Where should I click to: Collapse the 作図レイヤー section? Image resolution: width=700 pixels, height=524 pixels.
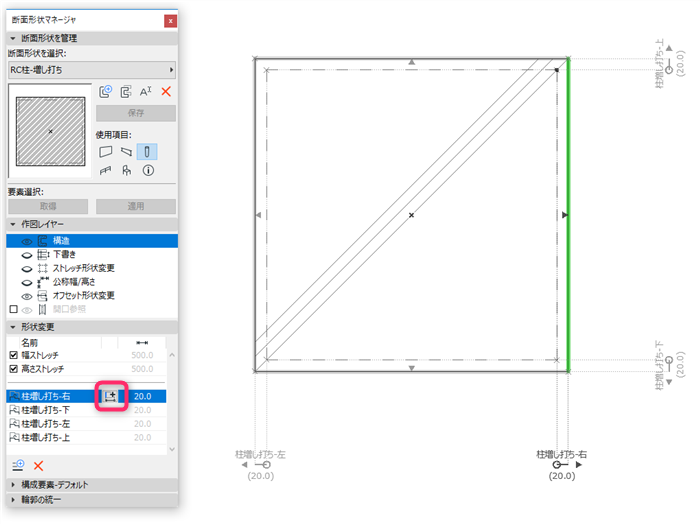point(12,224)
